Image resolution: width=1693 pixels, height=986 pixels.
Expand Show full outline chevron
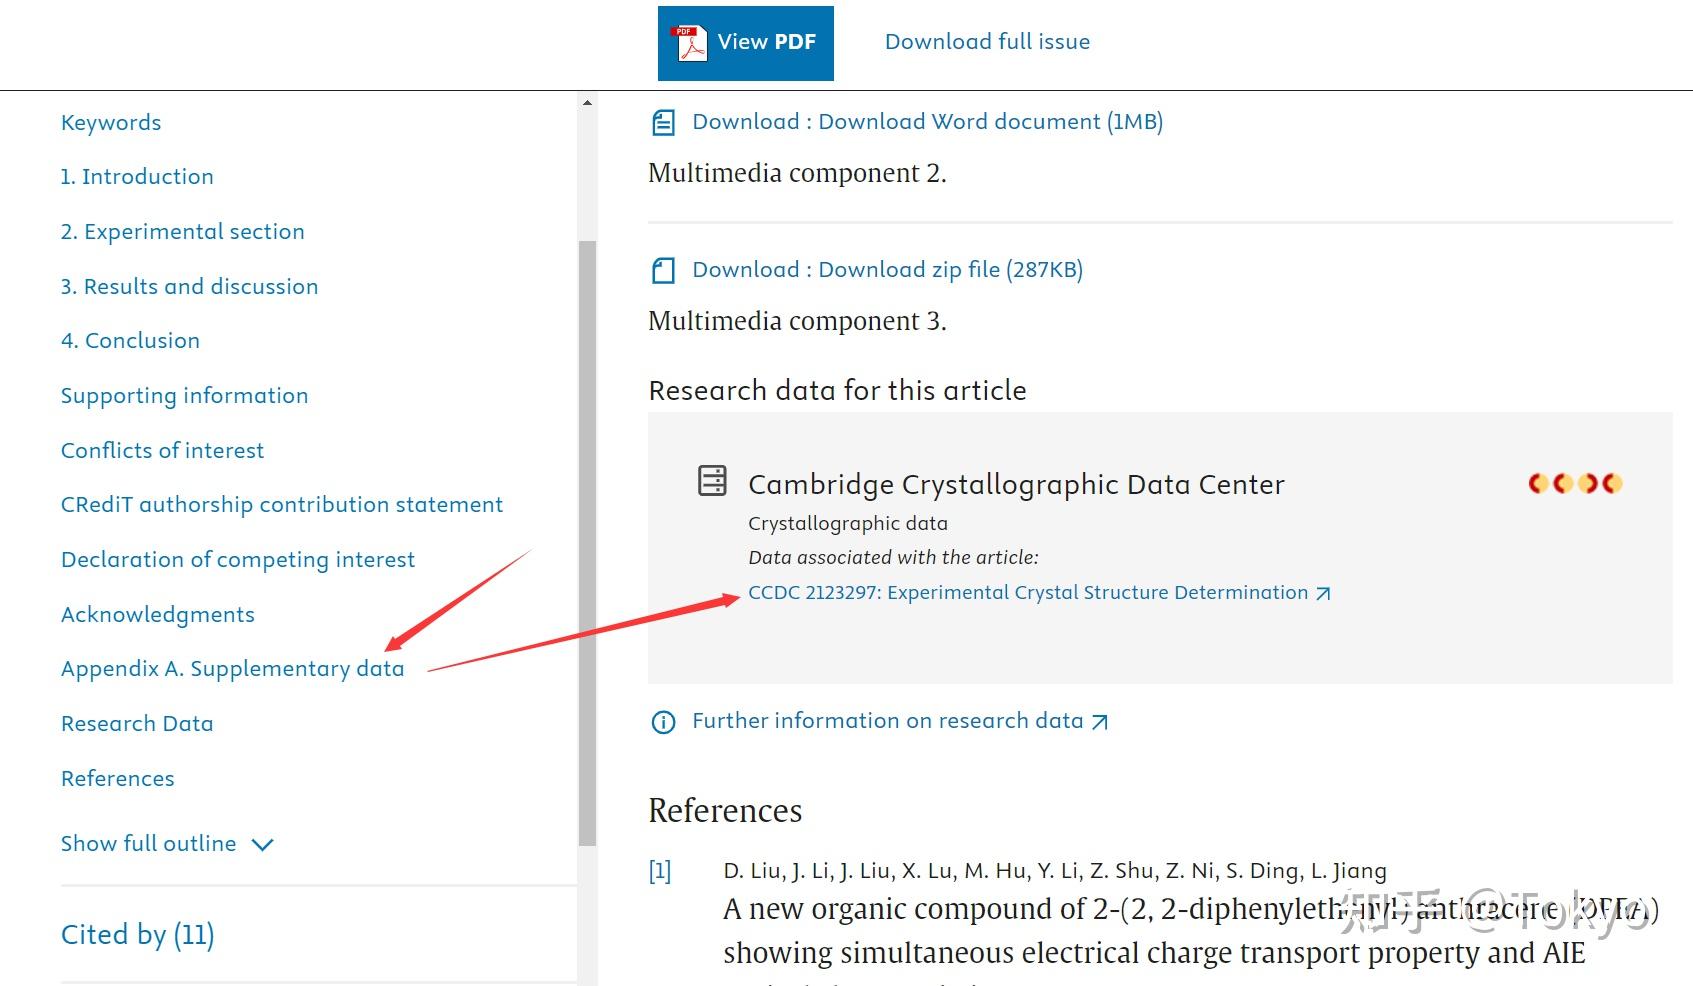point(263,845)
